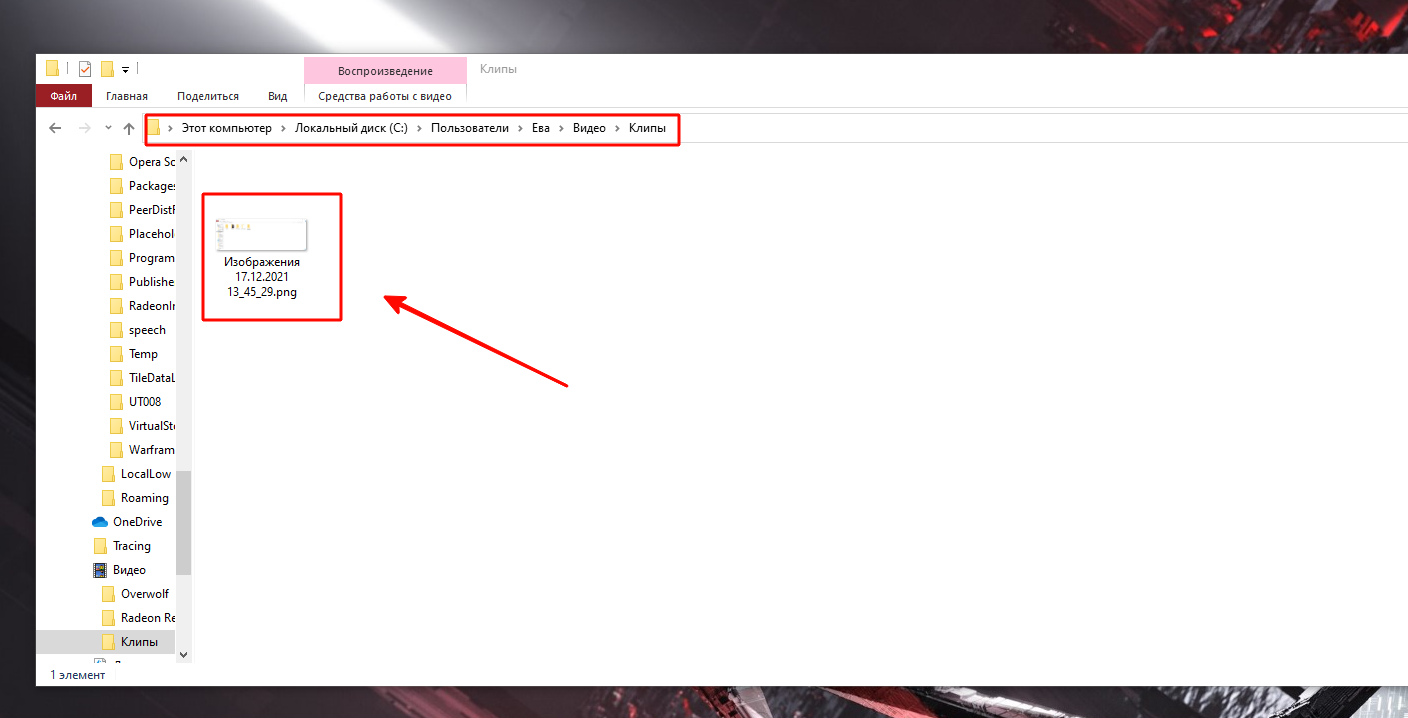
Task: Click the Видео filmstrip icon in the tree
Action: [100, 570]
